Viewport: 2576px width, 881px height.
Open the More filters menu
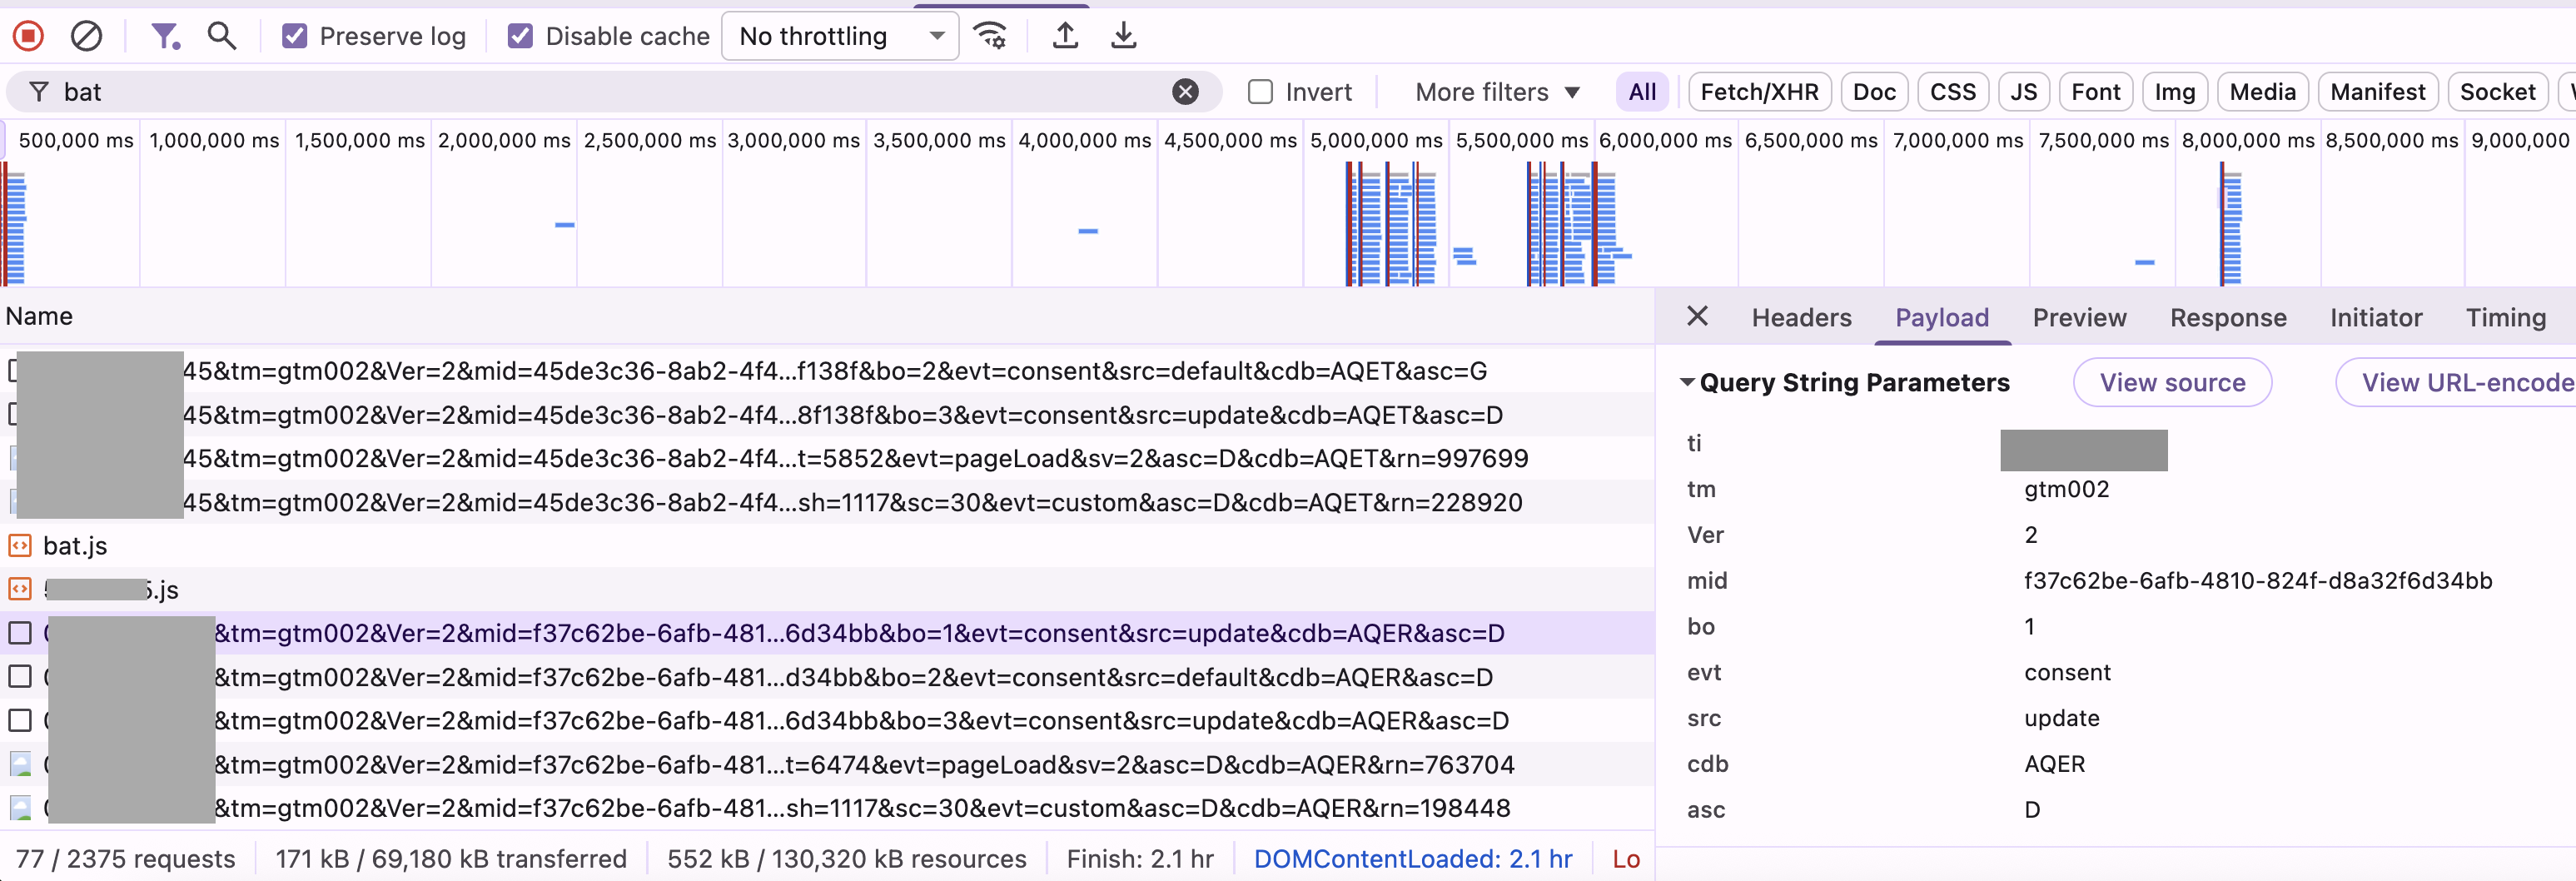tap(1496, 91)
